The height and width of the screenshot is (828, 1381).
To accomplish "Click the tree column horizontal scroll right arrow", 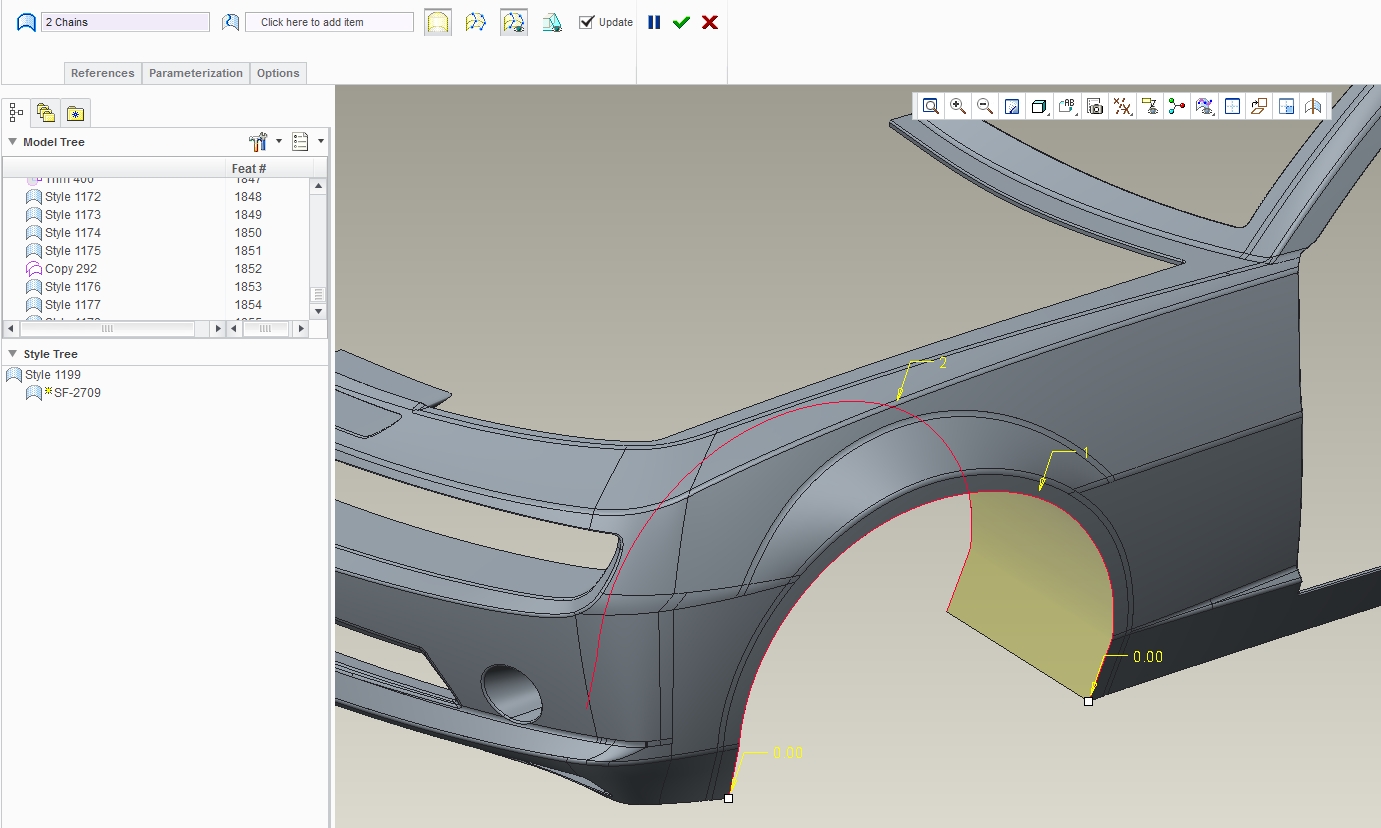I will (x=218, y=328).
